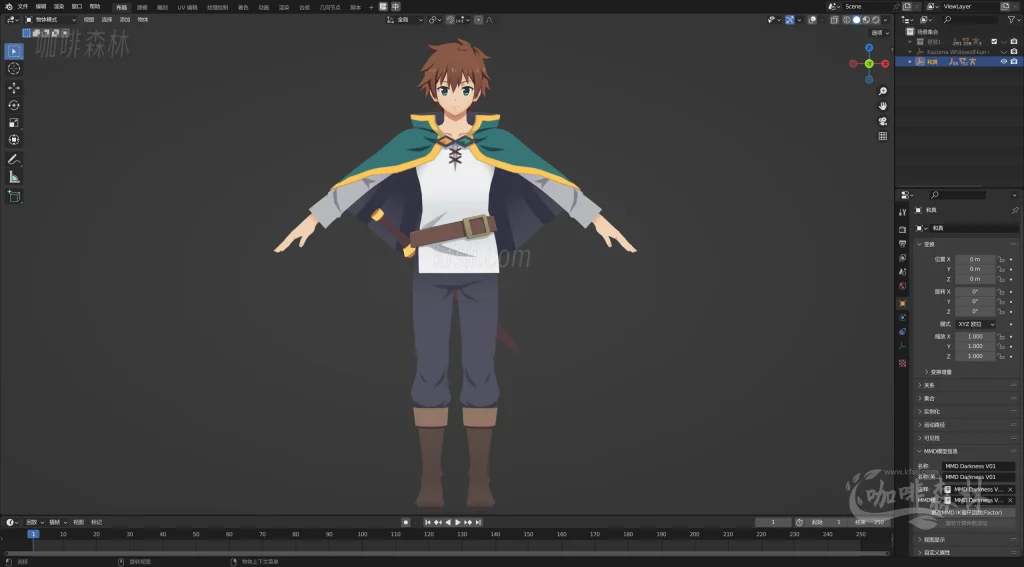
Task: Switch to the Geometry Nodes workspace tab
Action: pos(330,7)
